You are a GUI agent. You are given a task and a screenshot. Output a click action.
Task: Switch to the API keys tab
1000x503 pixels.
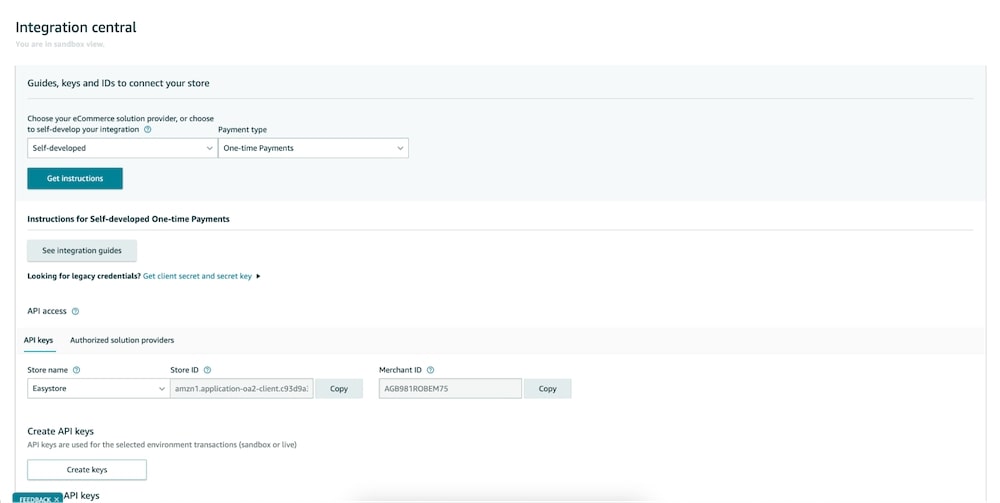pyautogui.click(x=39, y=340)
